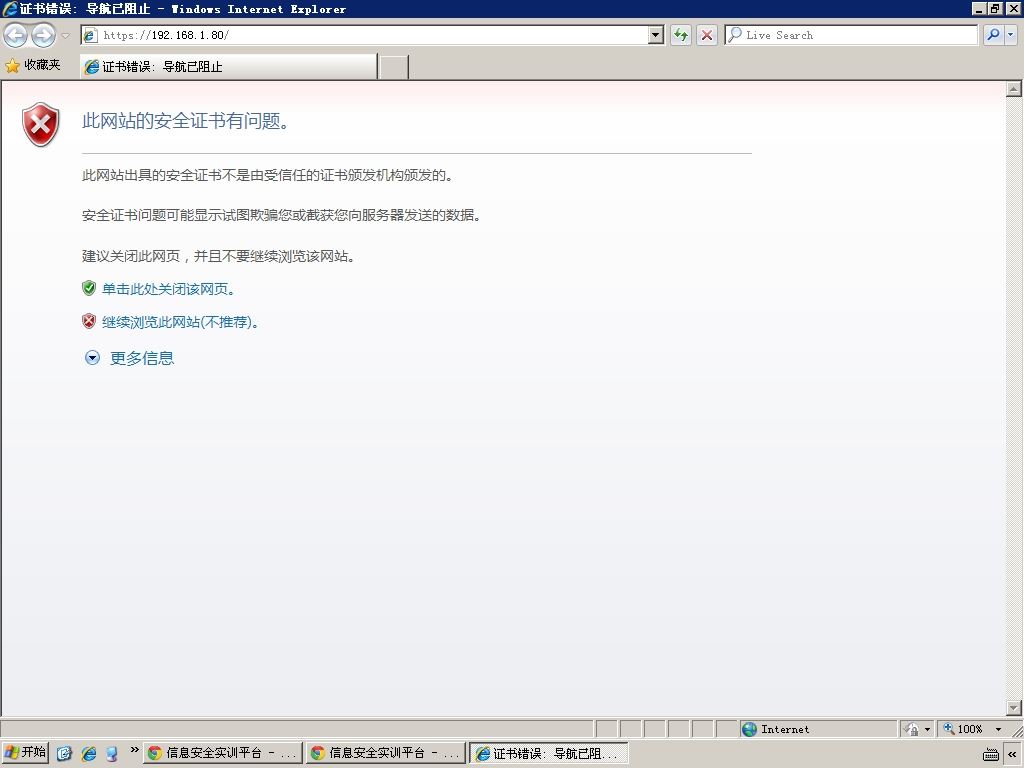Click the 100% zoom level button
The width and height of the screenshot is (1024, 768).
pyautogui.click(x=963, y=729)
